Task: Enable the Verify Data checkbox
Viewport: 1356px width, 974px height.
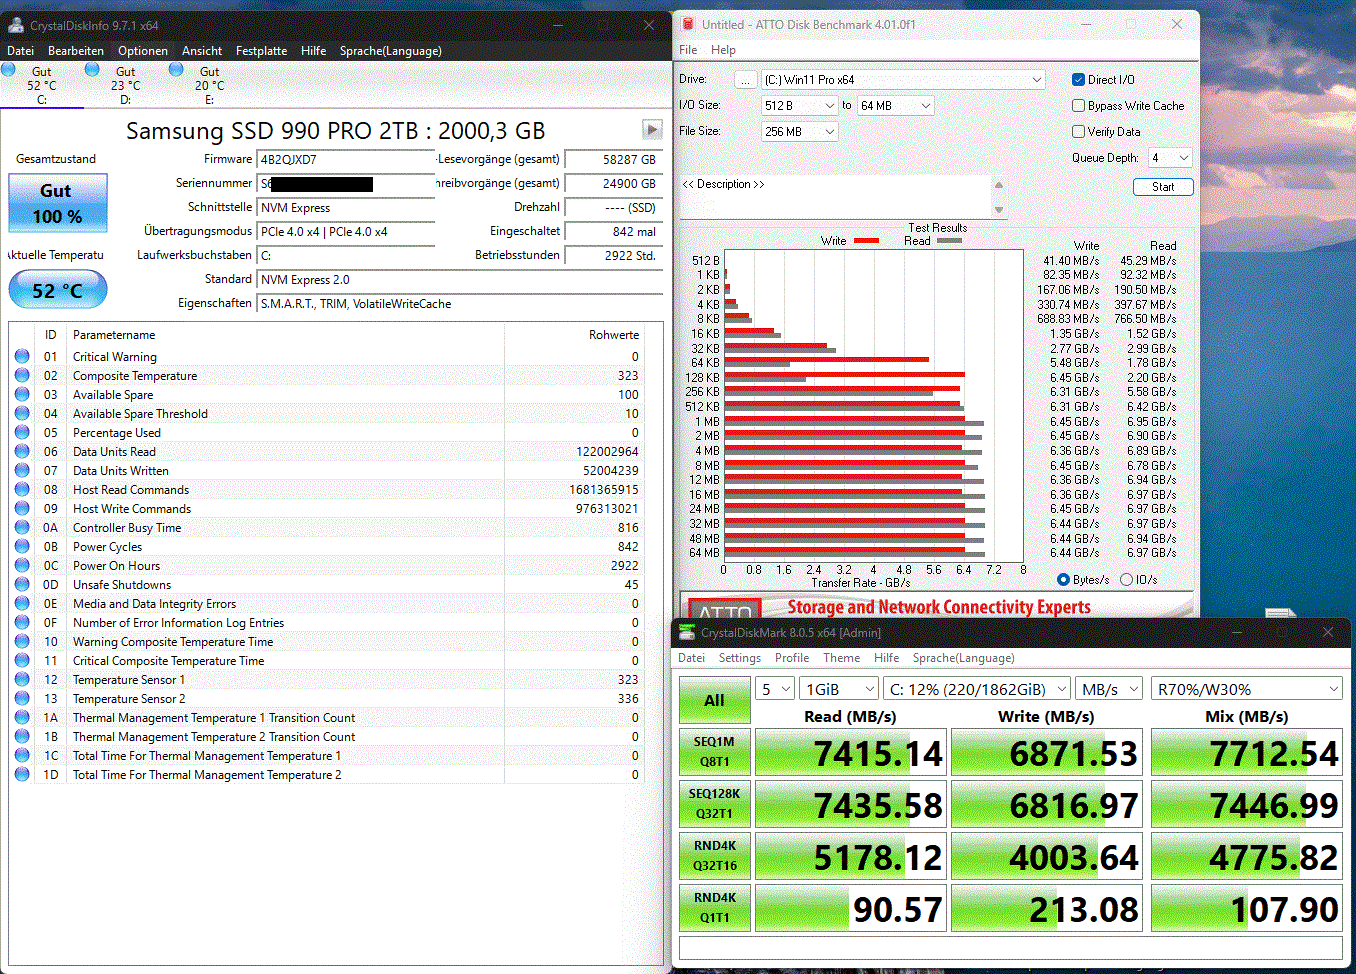Action: coord(1078,131)
